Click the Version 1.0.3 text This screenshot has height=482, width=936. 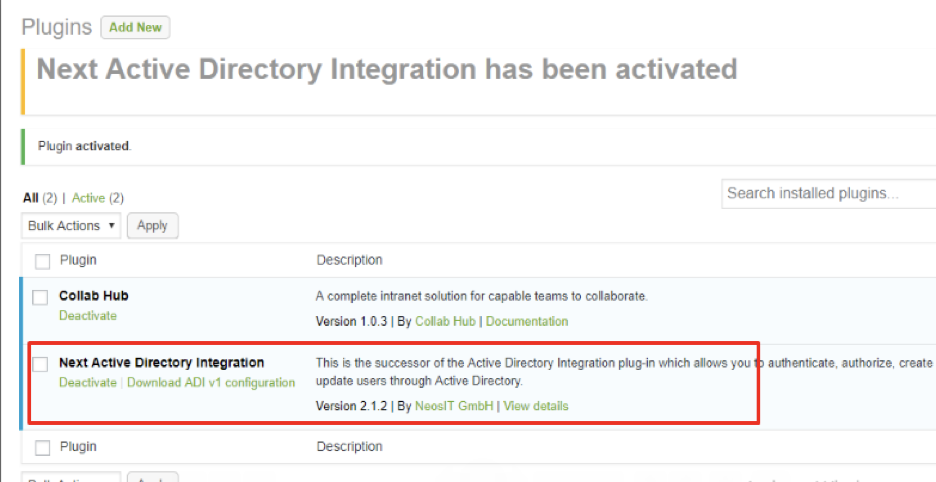coord(352,321)
